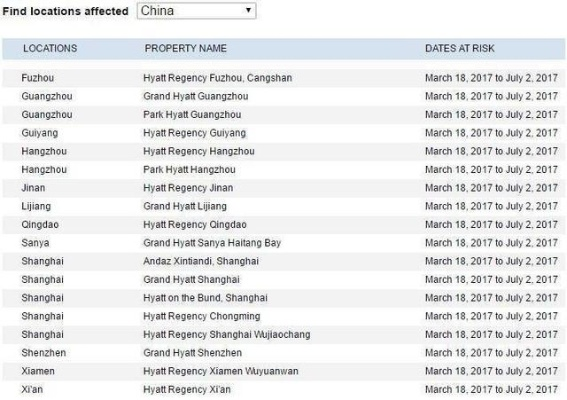Choose Grand Hyatt Lijiang row
This screenshot has width=567, height=400.
click(284, 206)
